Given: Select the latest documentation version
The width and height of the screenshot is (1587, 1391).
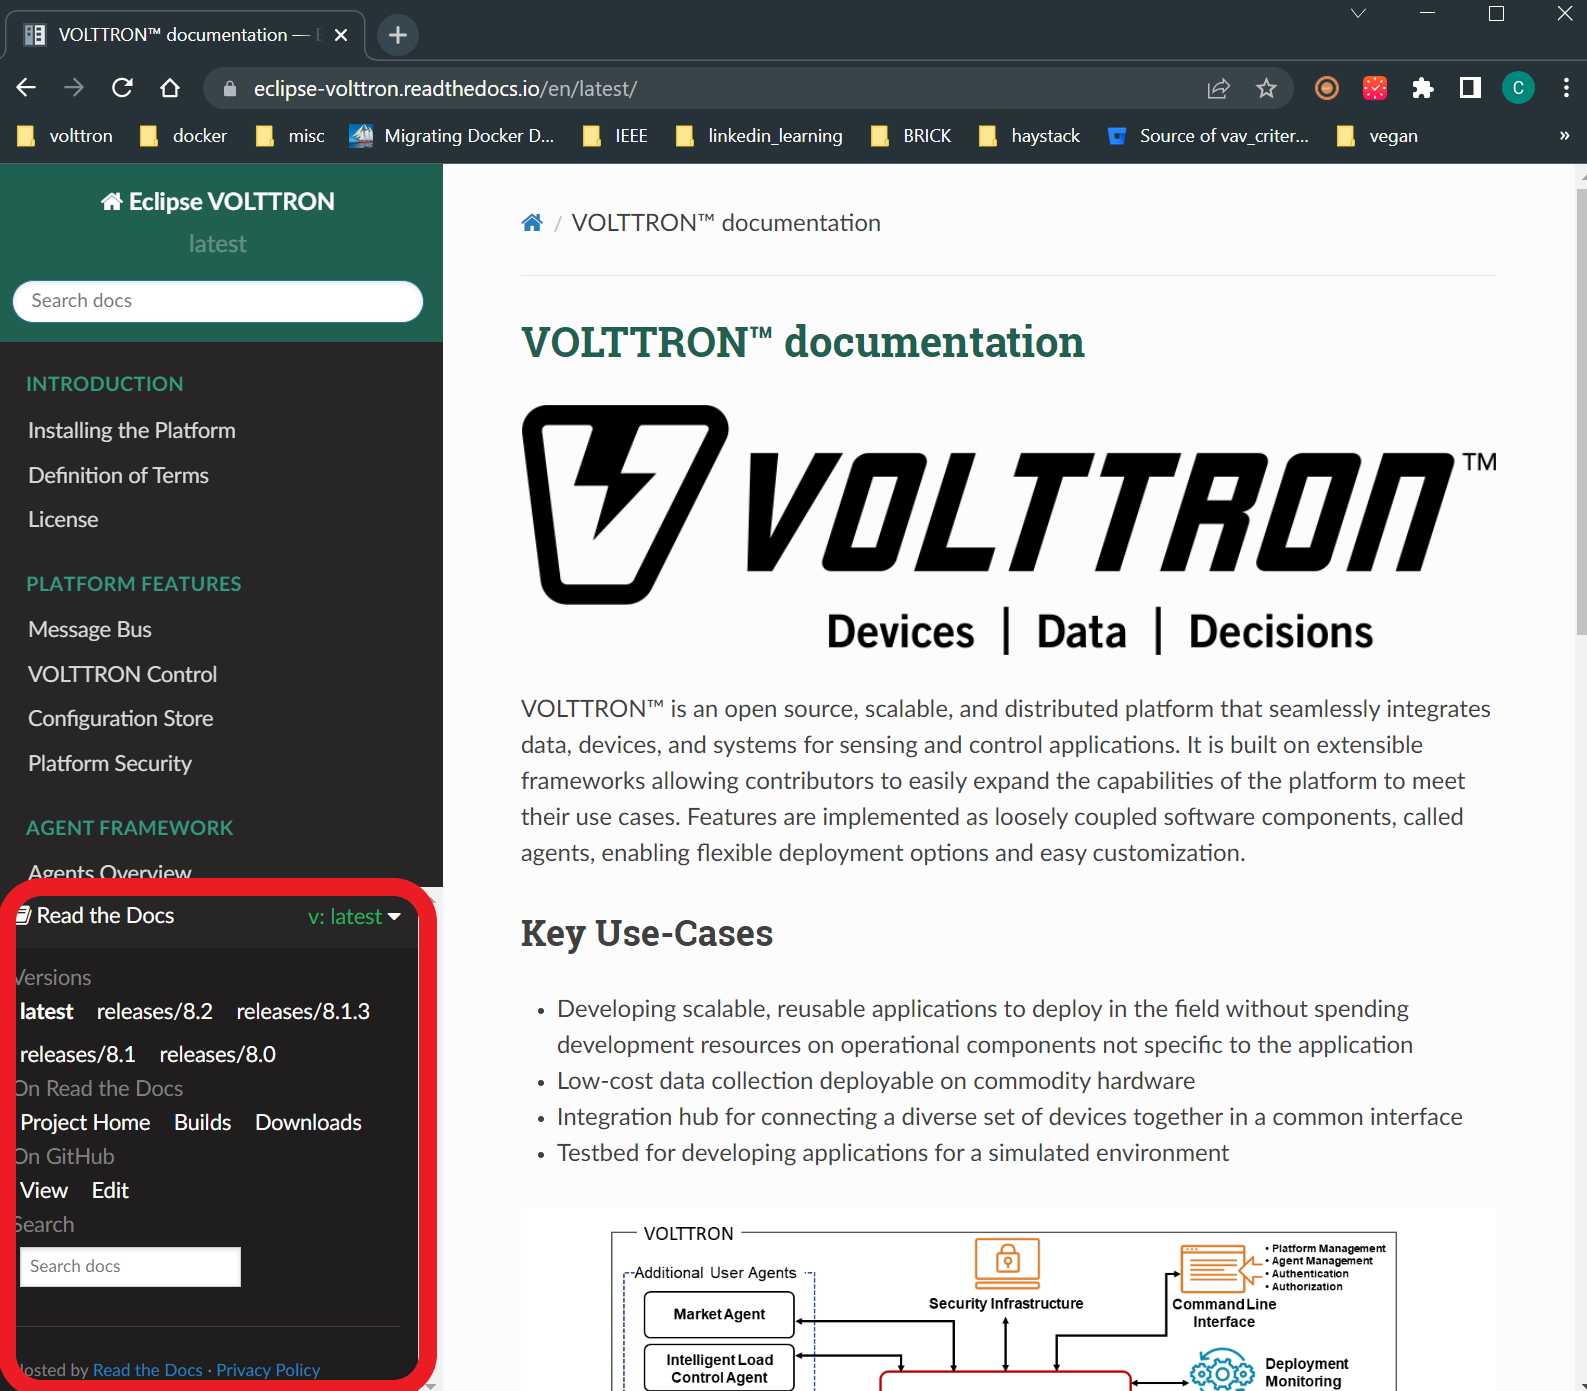Looking at the screenshot, I should pos(46,1012).
